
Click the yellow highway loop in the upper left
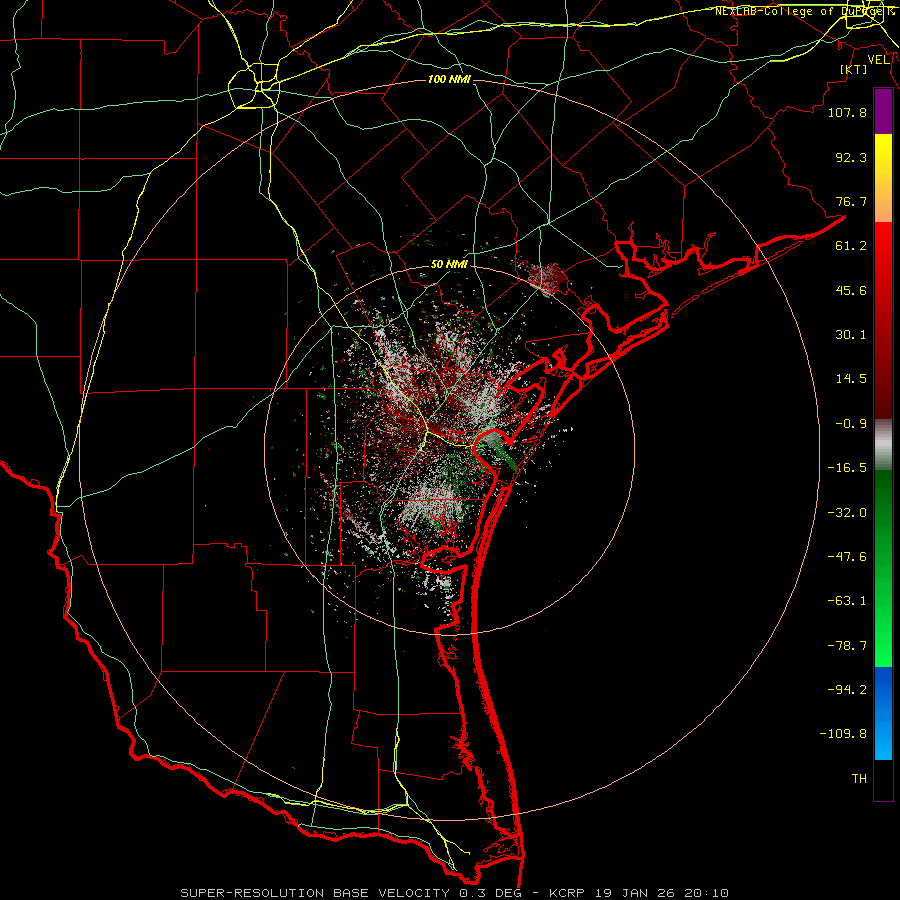pos(254,86)
